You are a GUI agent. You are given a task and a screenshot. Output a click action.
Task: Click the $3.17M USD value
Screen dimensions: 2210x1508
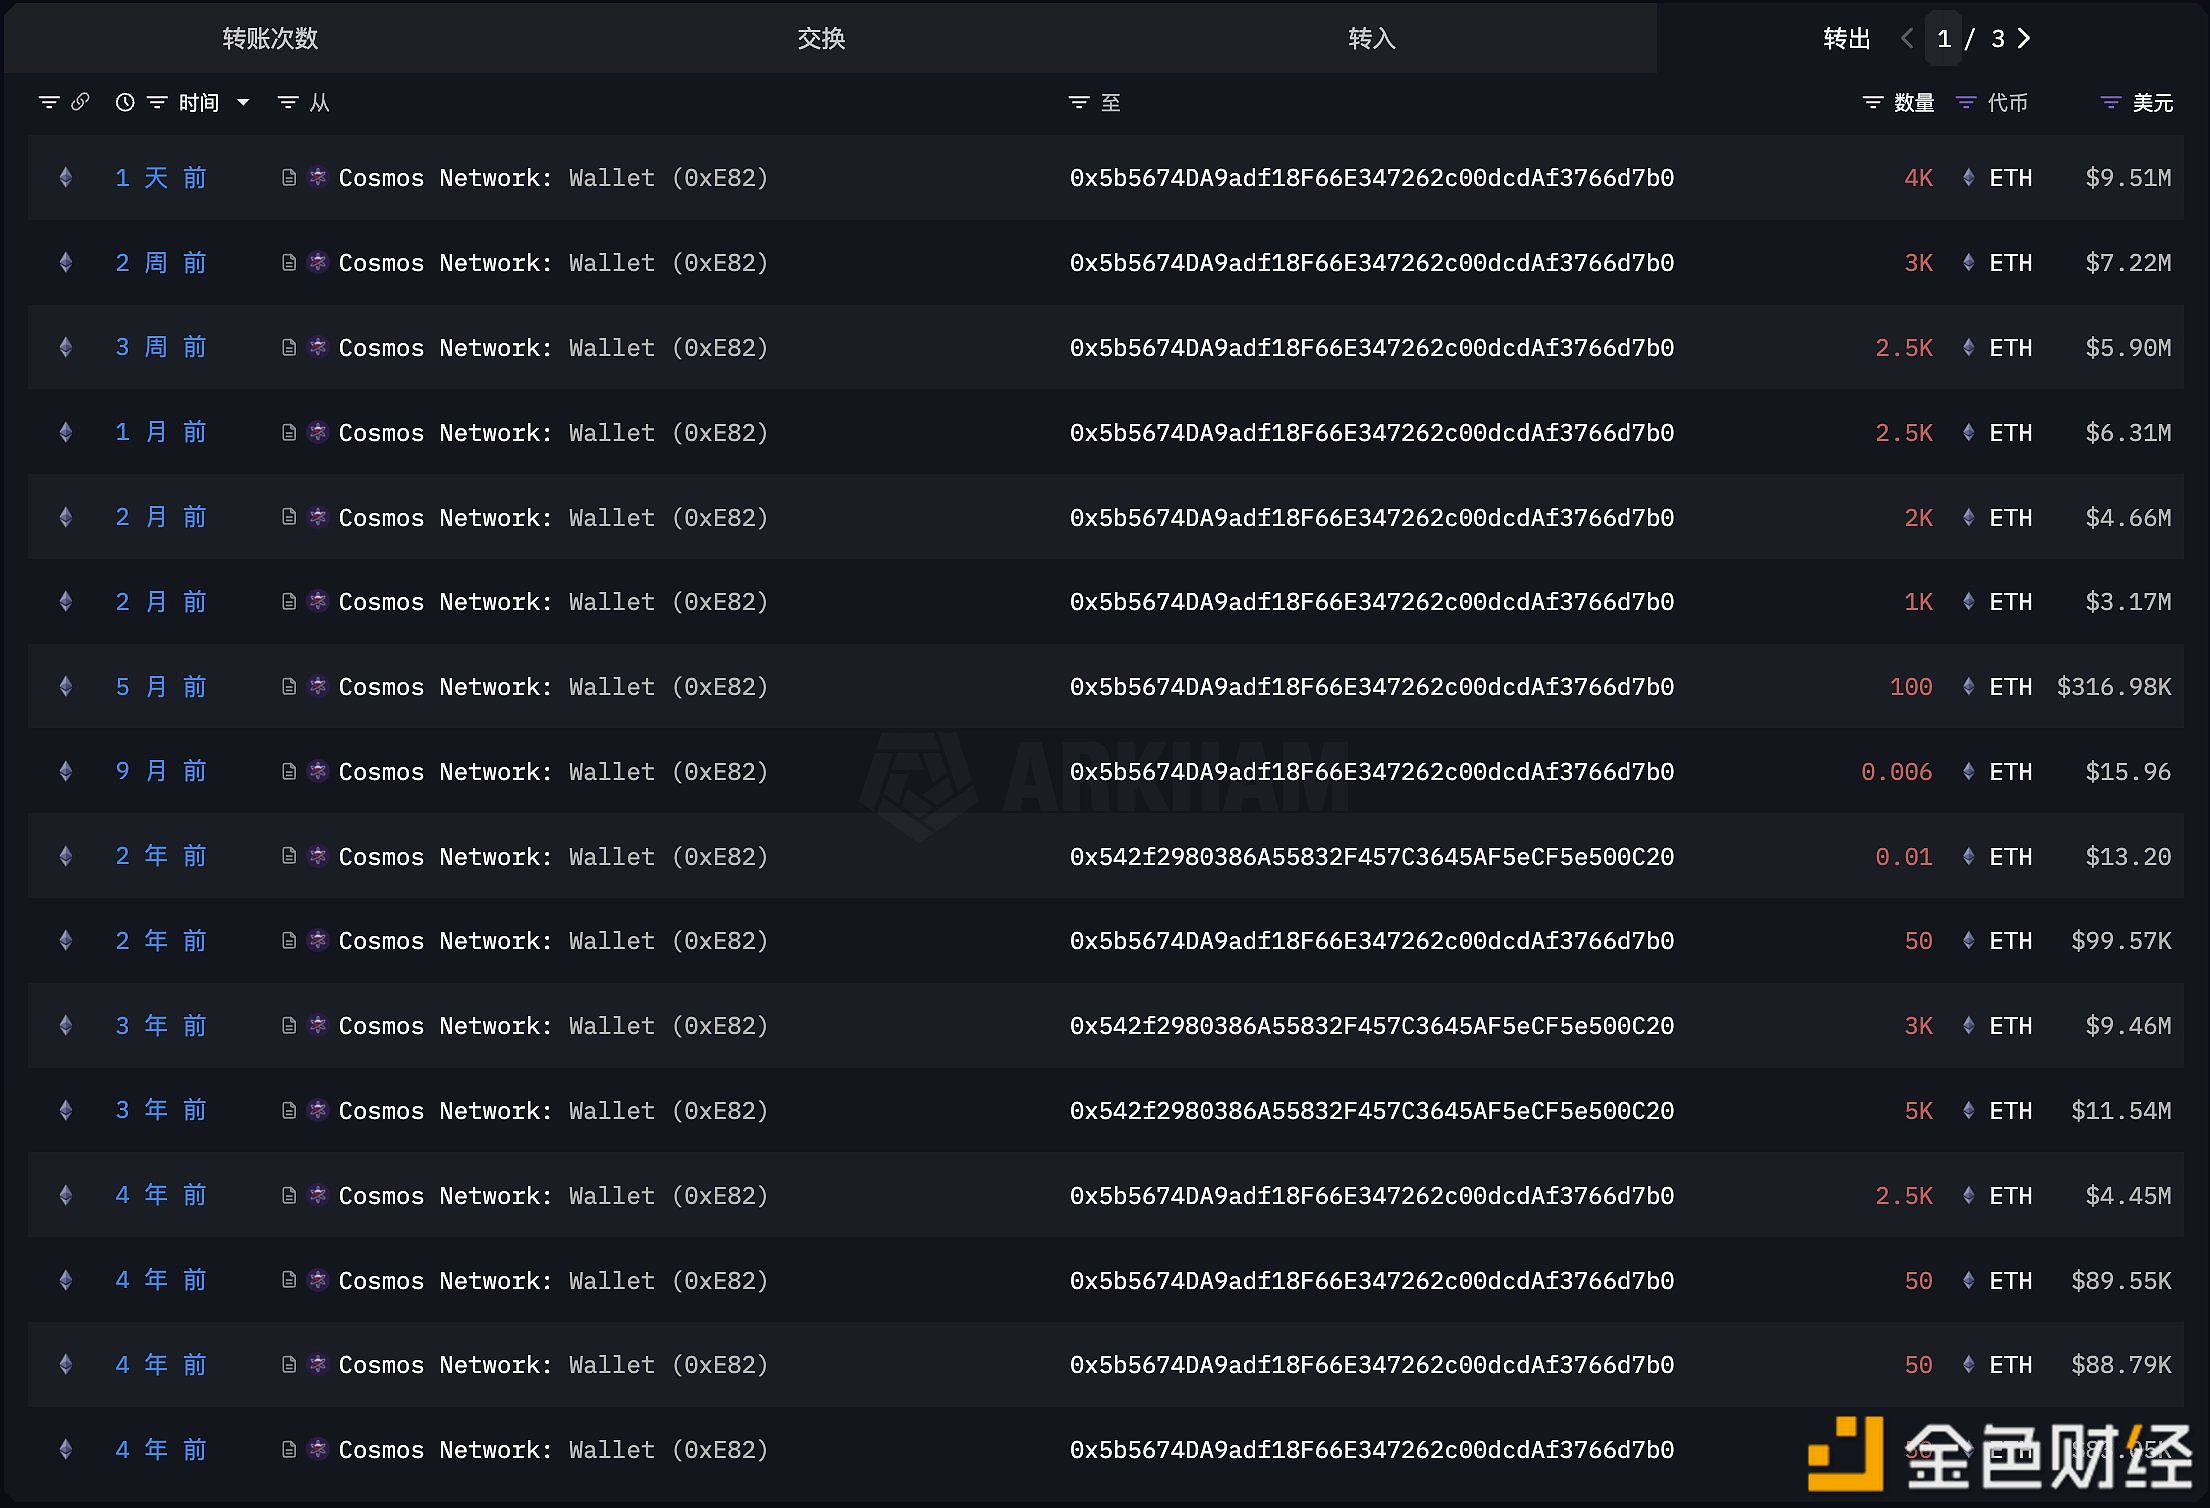pos(2128,602)
